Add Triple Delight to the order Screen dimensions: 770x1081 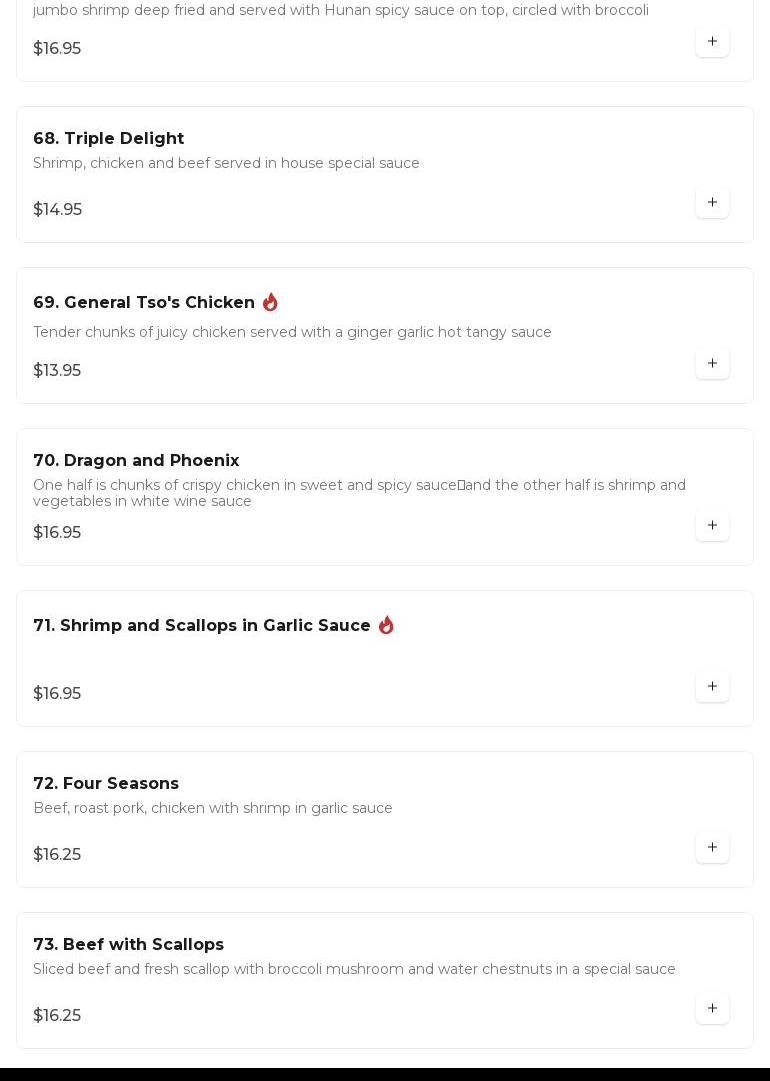tap(712, 202)
